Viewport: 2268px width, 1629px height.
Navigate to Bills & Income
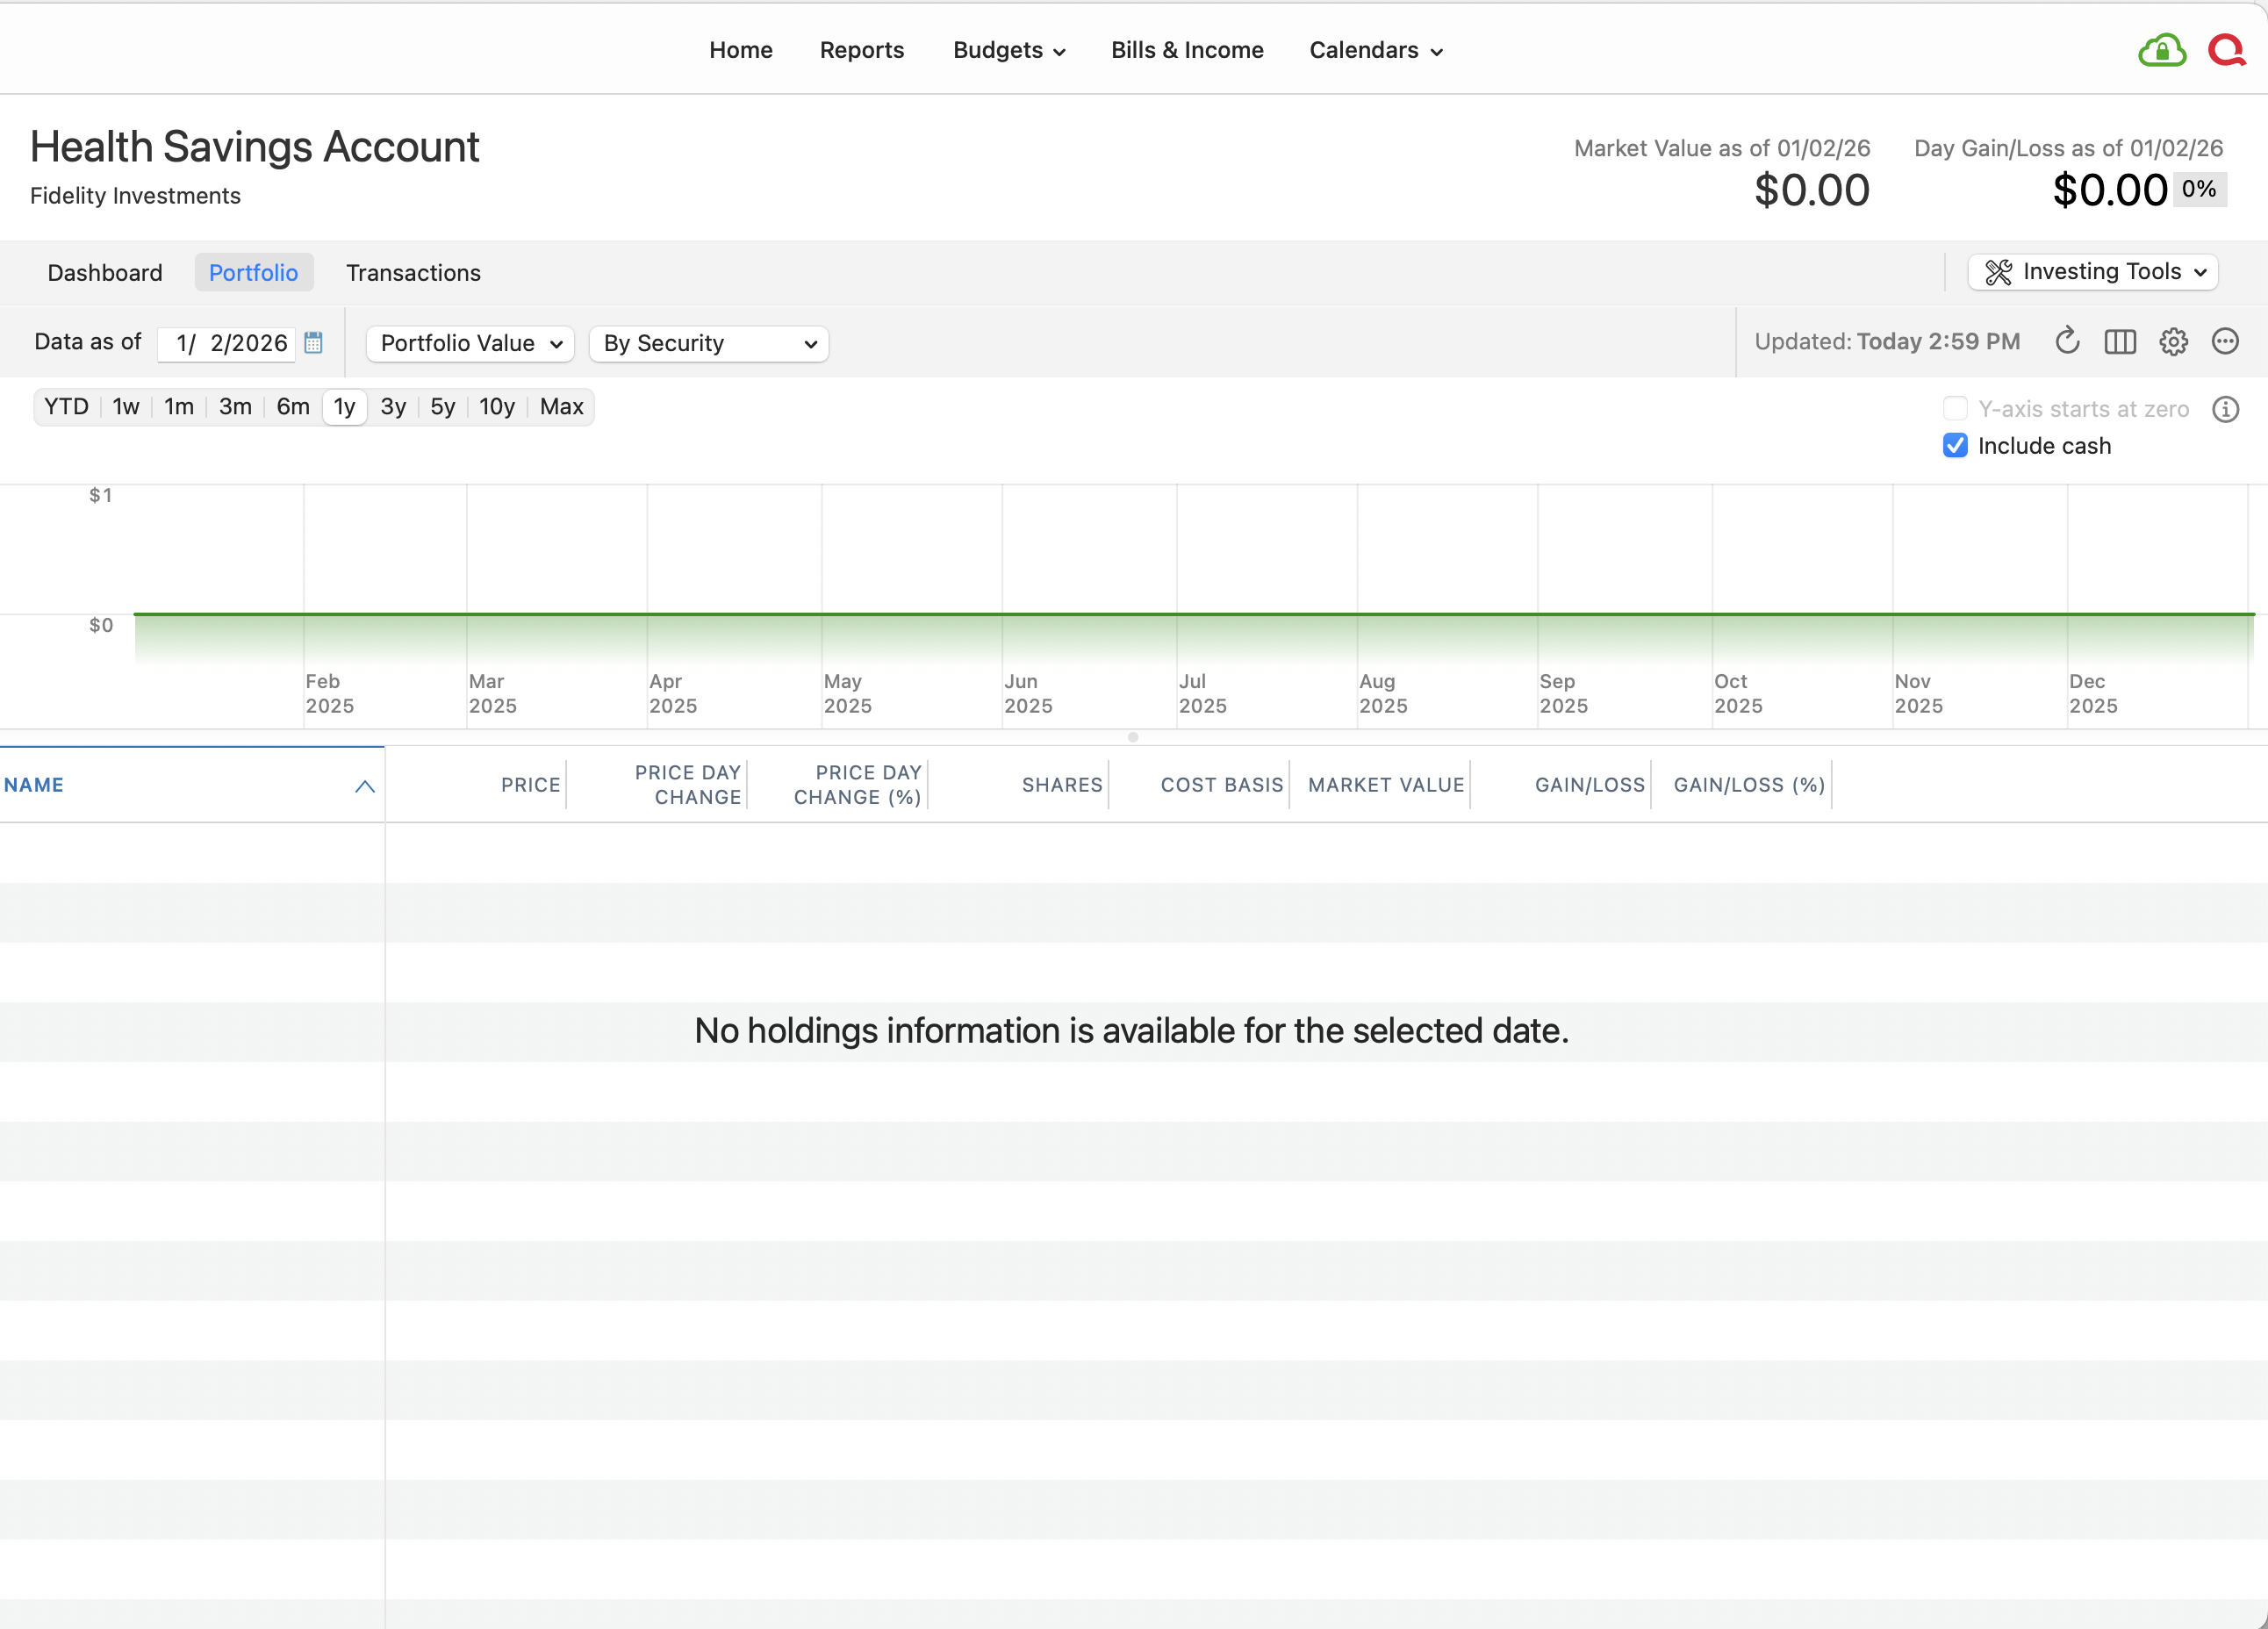point(1187,49)
